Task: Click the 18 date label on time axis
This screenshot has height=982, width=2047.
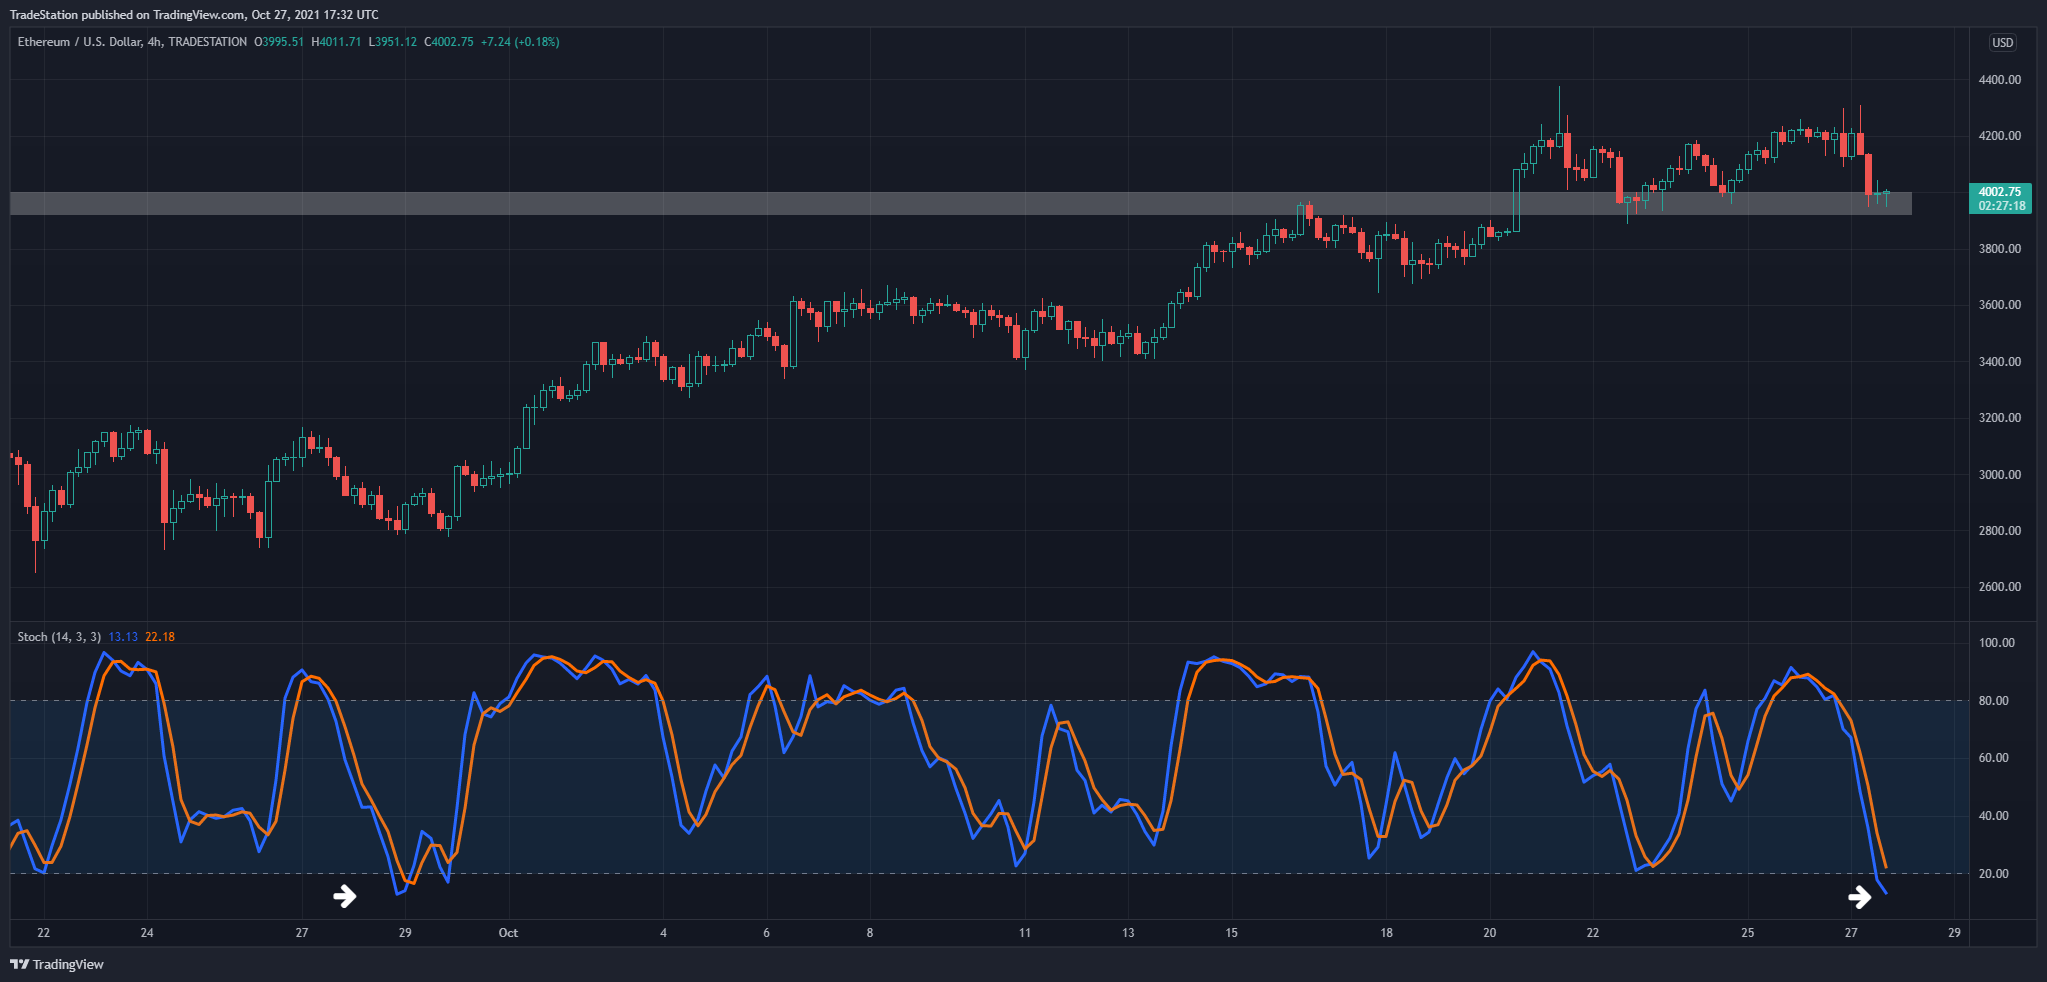Action: (1386, 933)
